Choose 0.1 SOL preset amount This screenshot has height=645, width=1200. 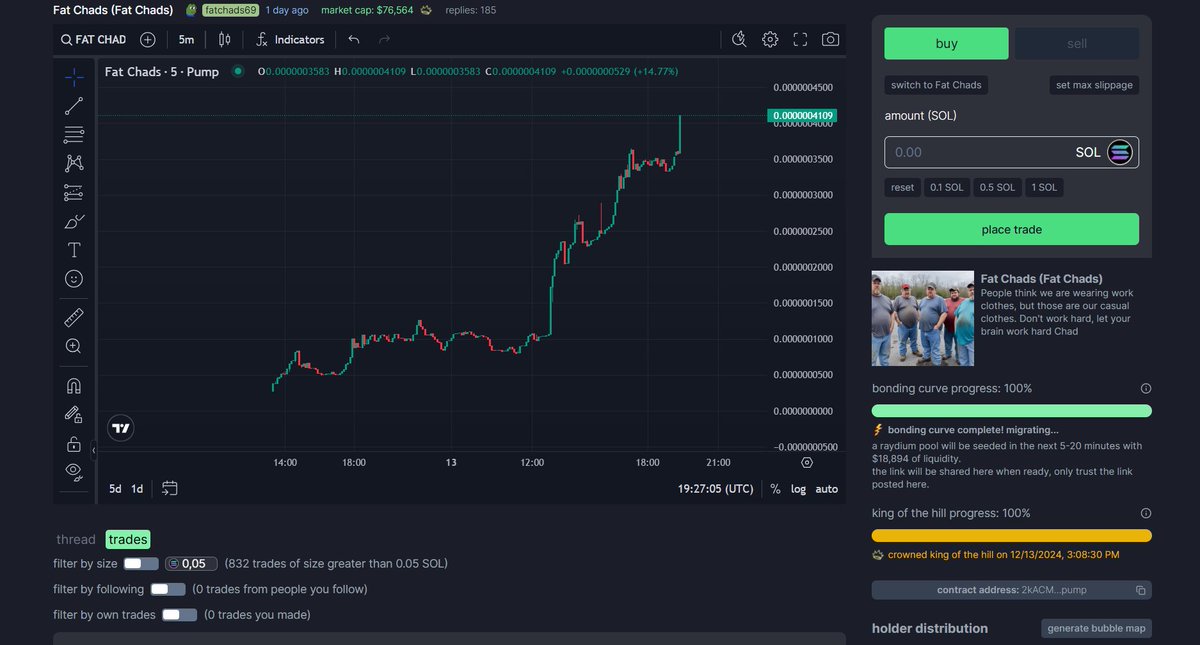point(947,187)
